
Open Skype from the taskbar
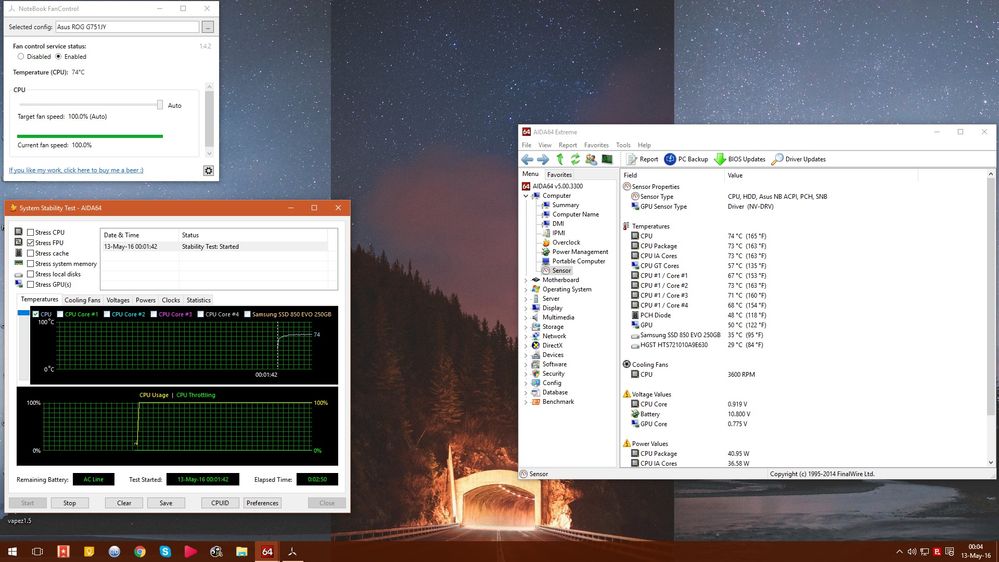[165, 551]
